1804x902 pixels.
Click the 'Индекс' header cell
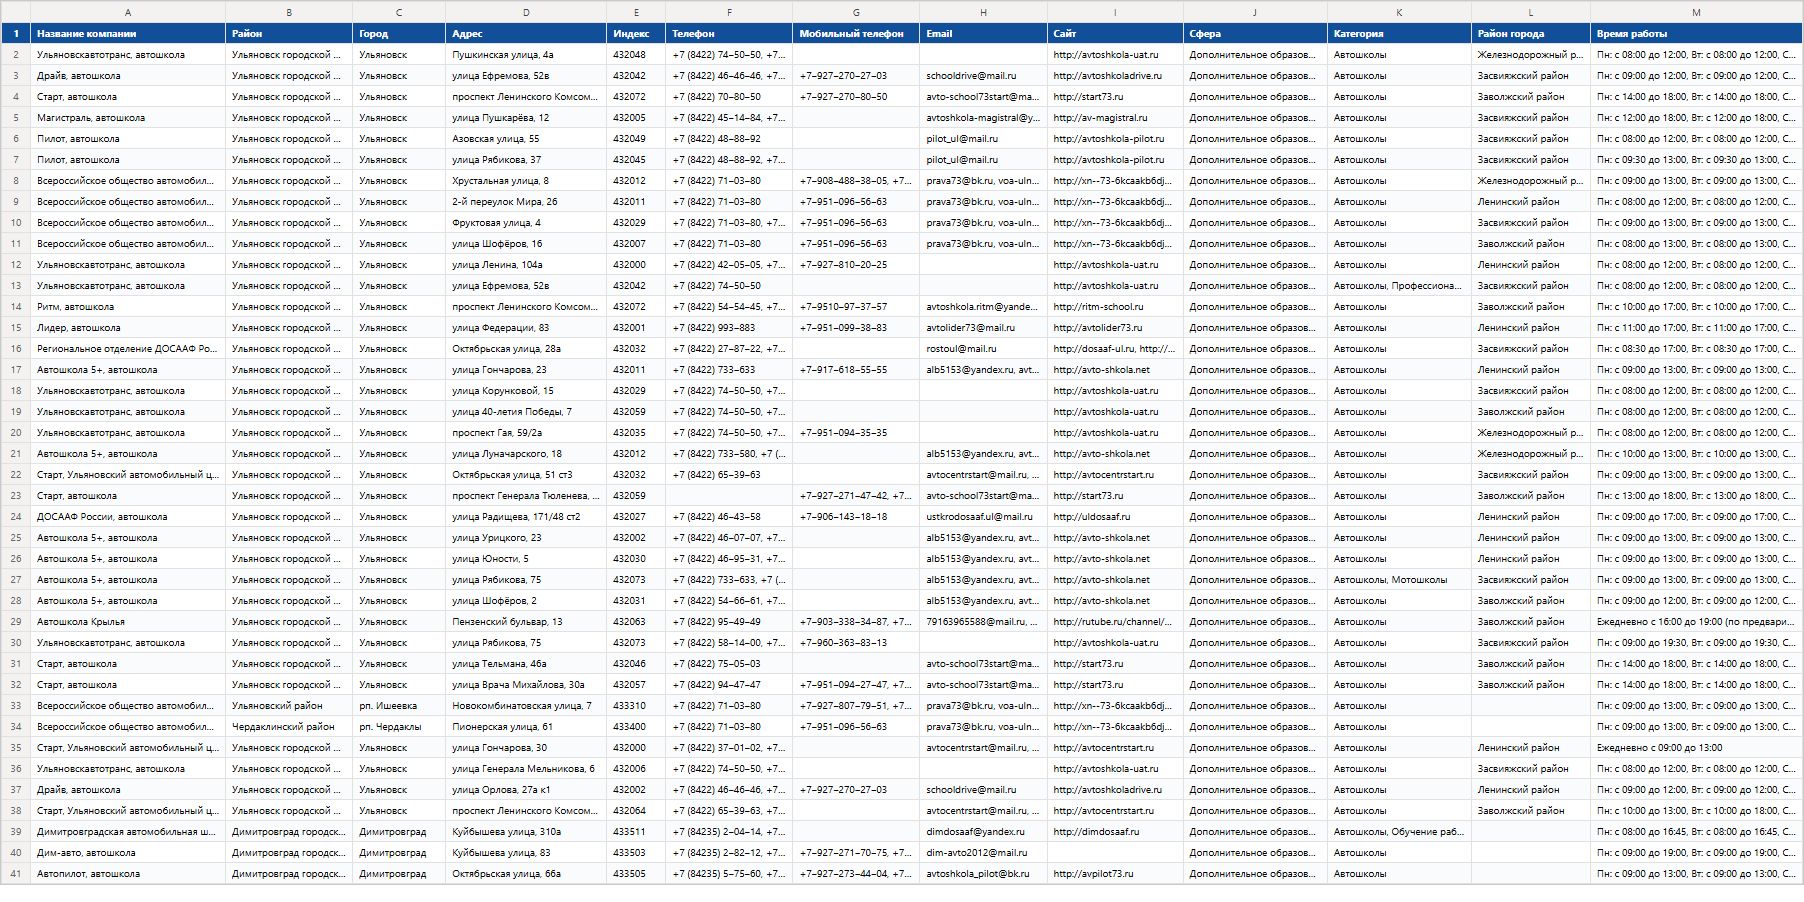pos(636,33)
